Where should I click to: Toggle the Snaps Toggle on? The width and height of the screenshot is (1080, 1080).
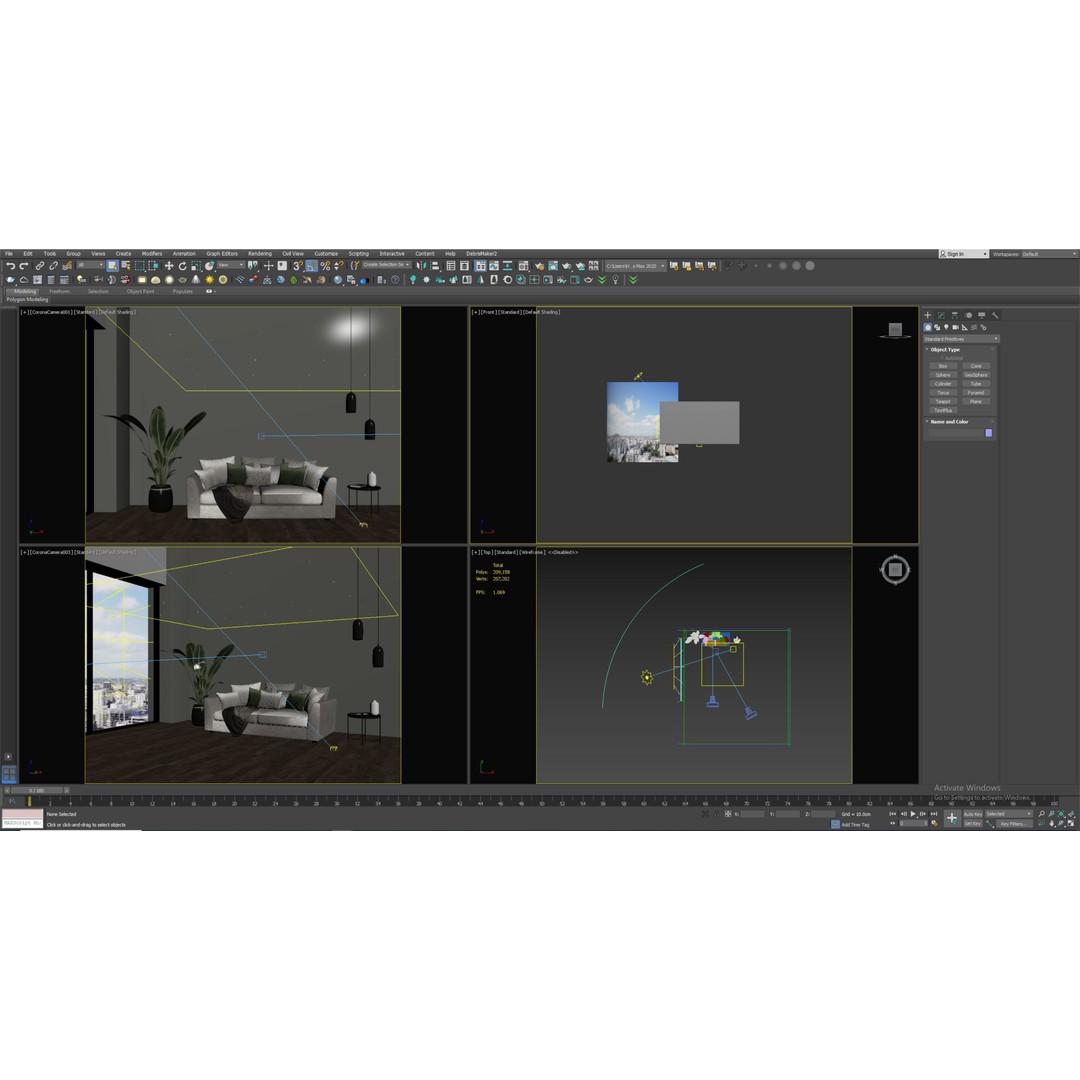[297, 266]
